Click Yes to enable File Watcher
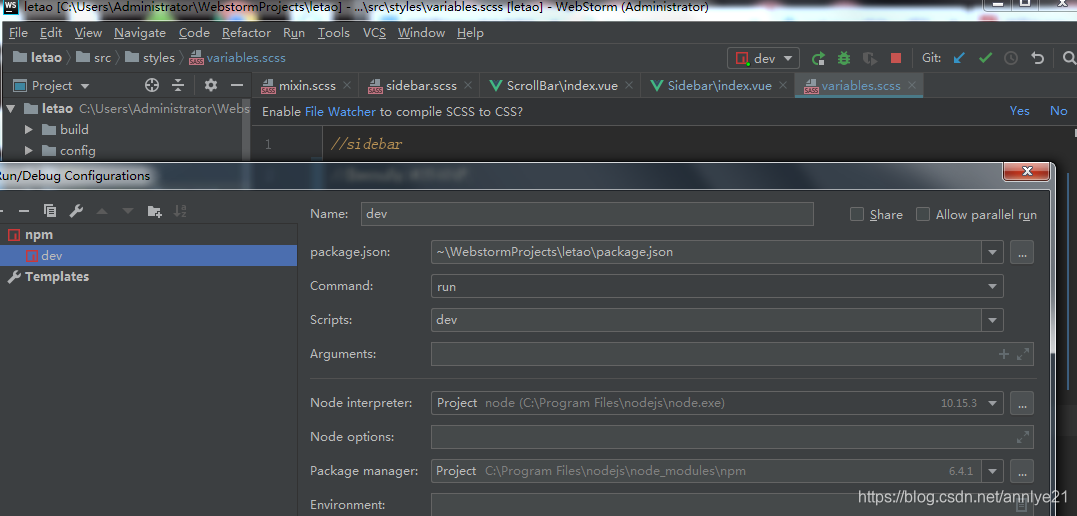This screenshot has width=1077, height=516. 1019,111
